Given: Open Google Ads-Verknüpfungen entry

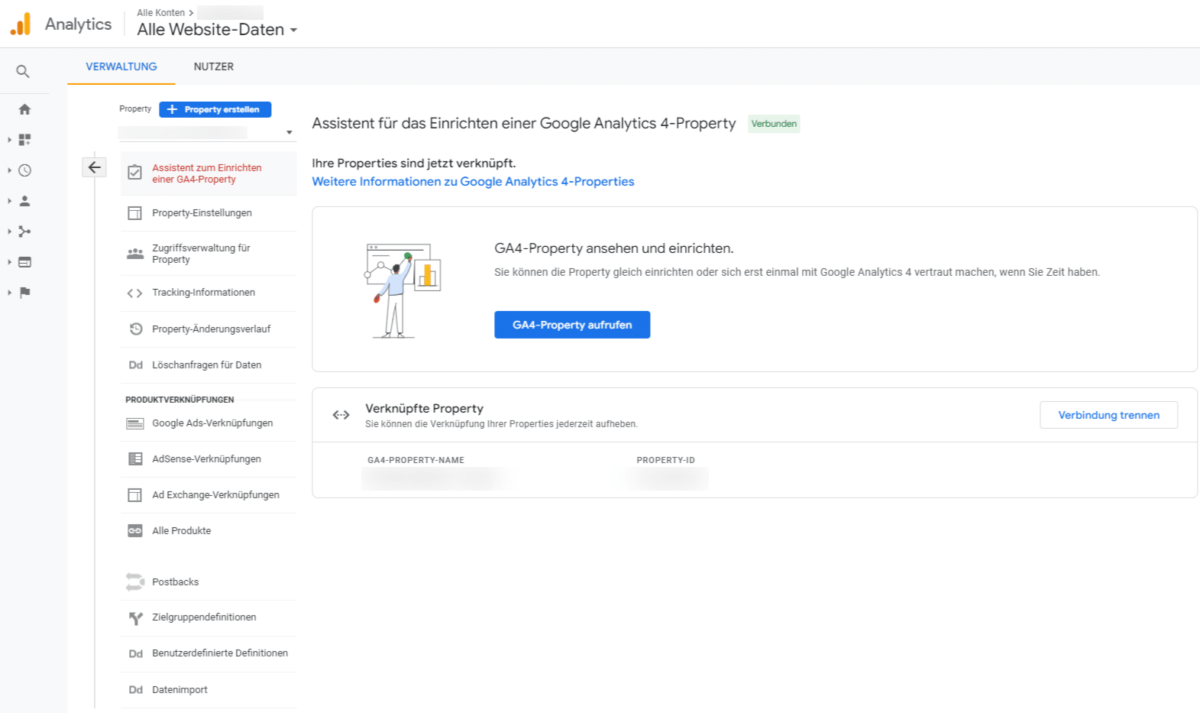Looking at the screenshot, I should (x=208, y=424).
